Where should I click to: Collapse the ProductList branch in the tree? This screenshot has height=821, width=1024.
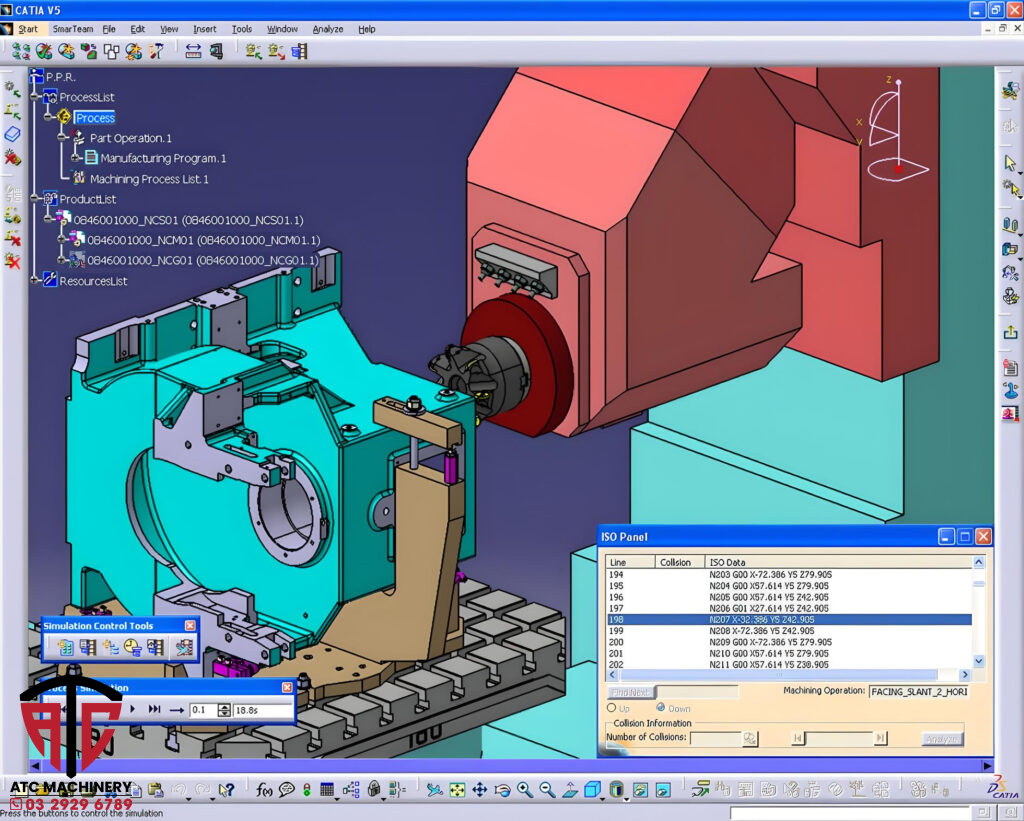(x=33, y=198)
